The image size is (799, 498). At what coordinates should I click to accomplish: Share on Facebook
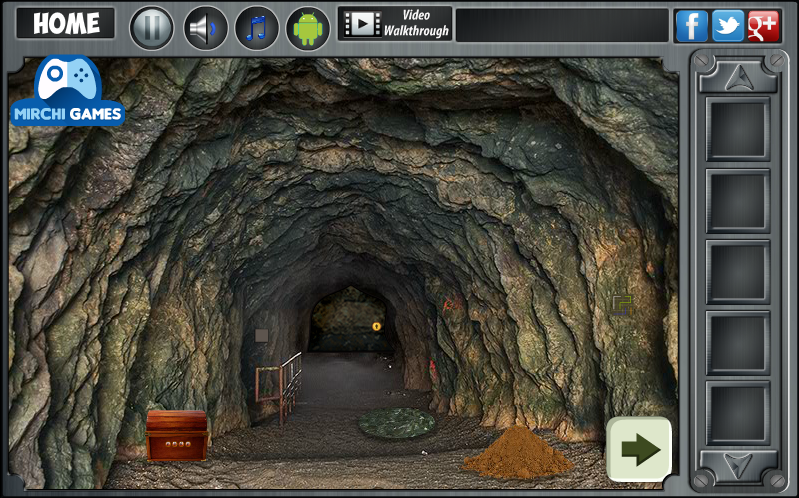point(691,25)
